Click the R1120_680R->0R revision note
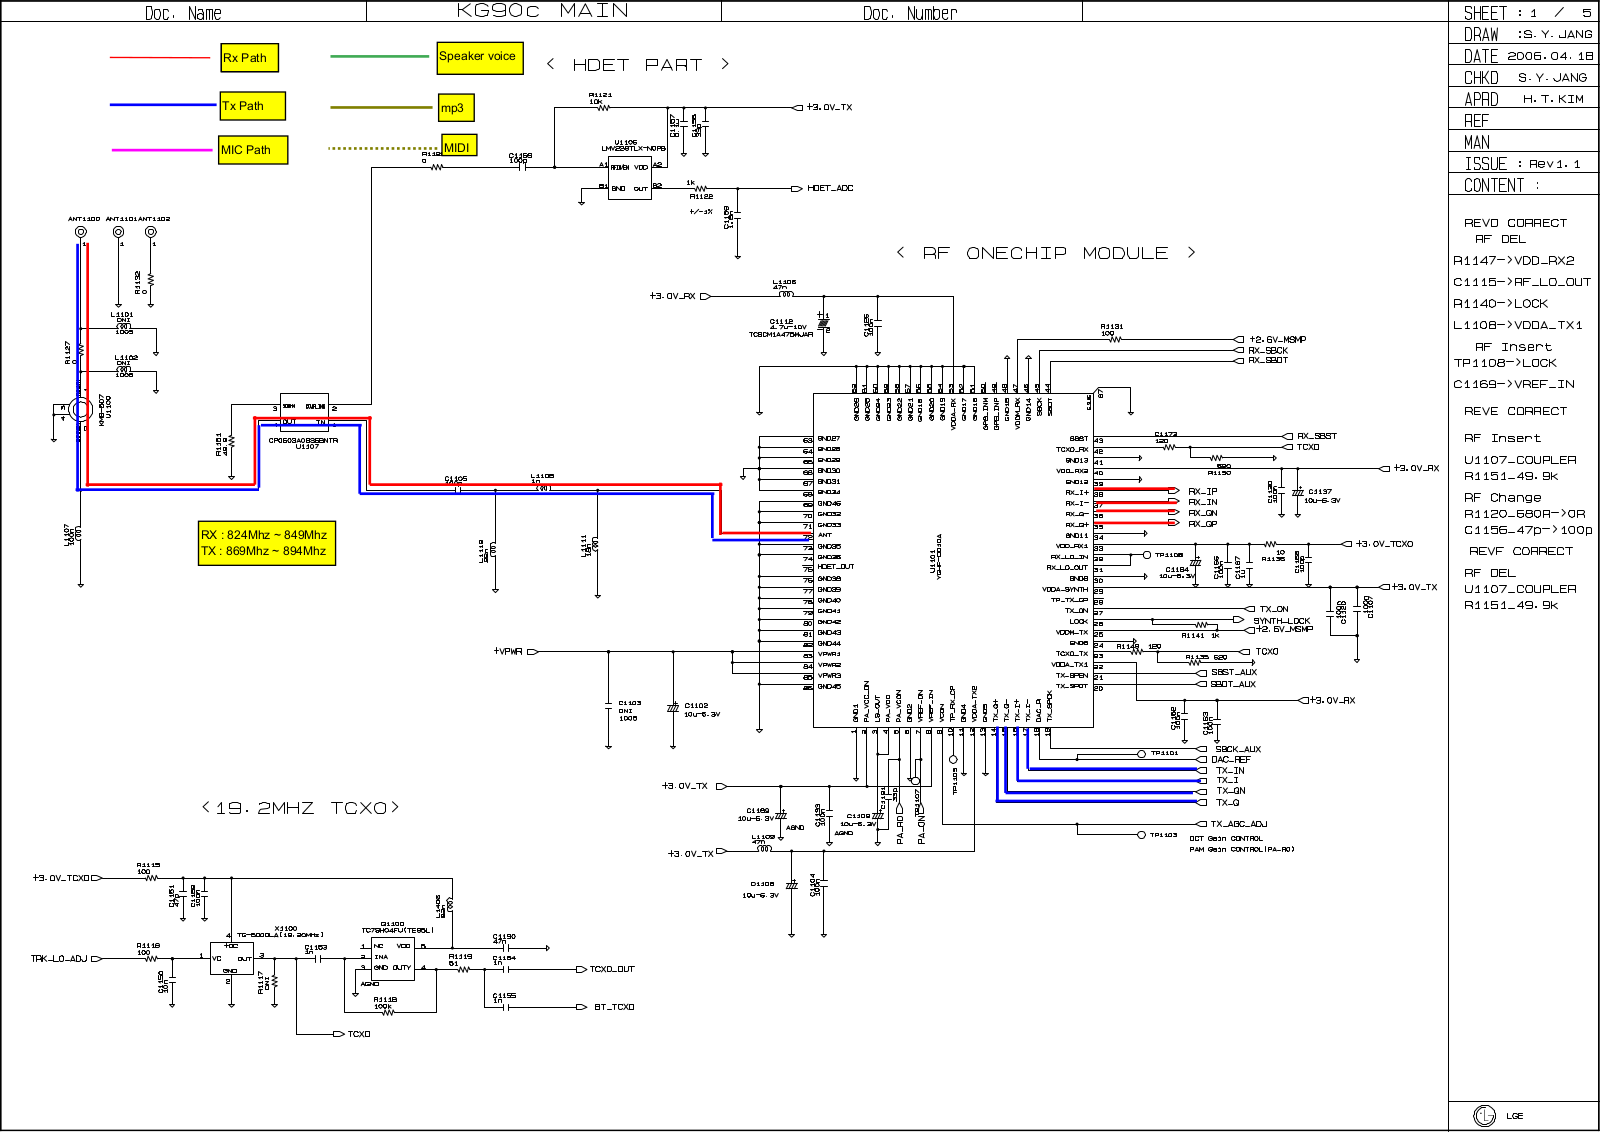This screenshot has width=1600, height=1132. click(1525, 514)
